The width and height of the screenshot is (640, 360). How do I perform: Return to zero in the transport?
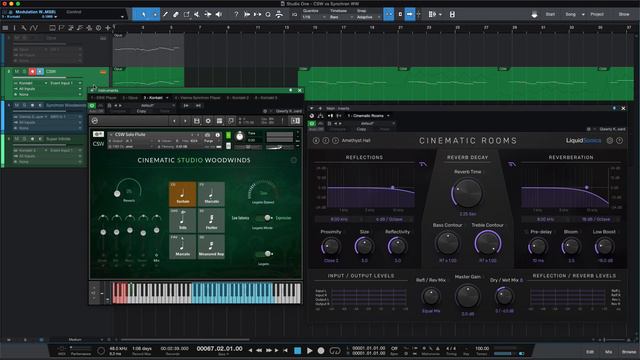[x=285, y=350]
